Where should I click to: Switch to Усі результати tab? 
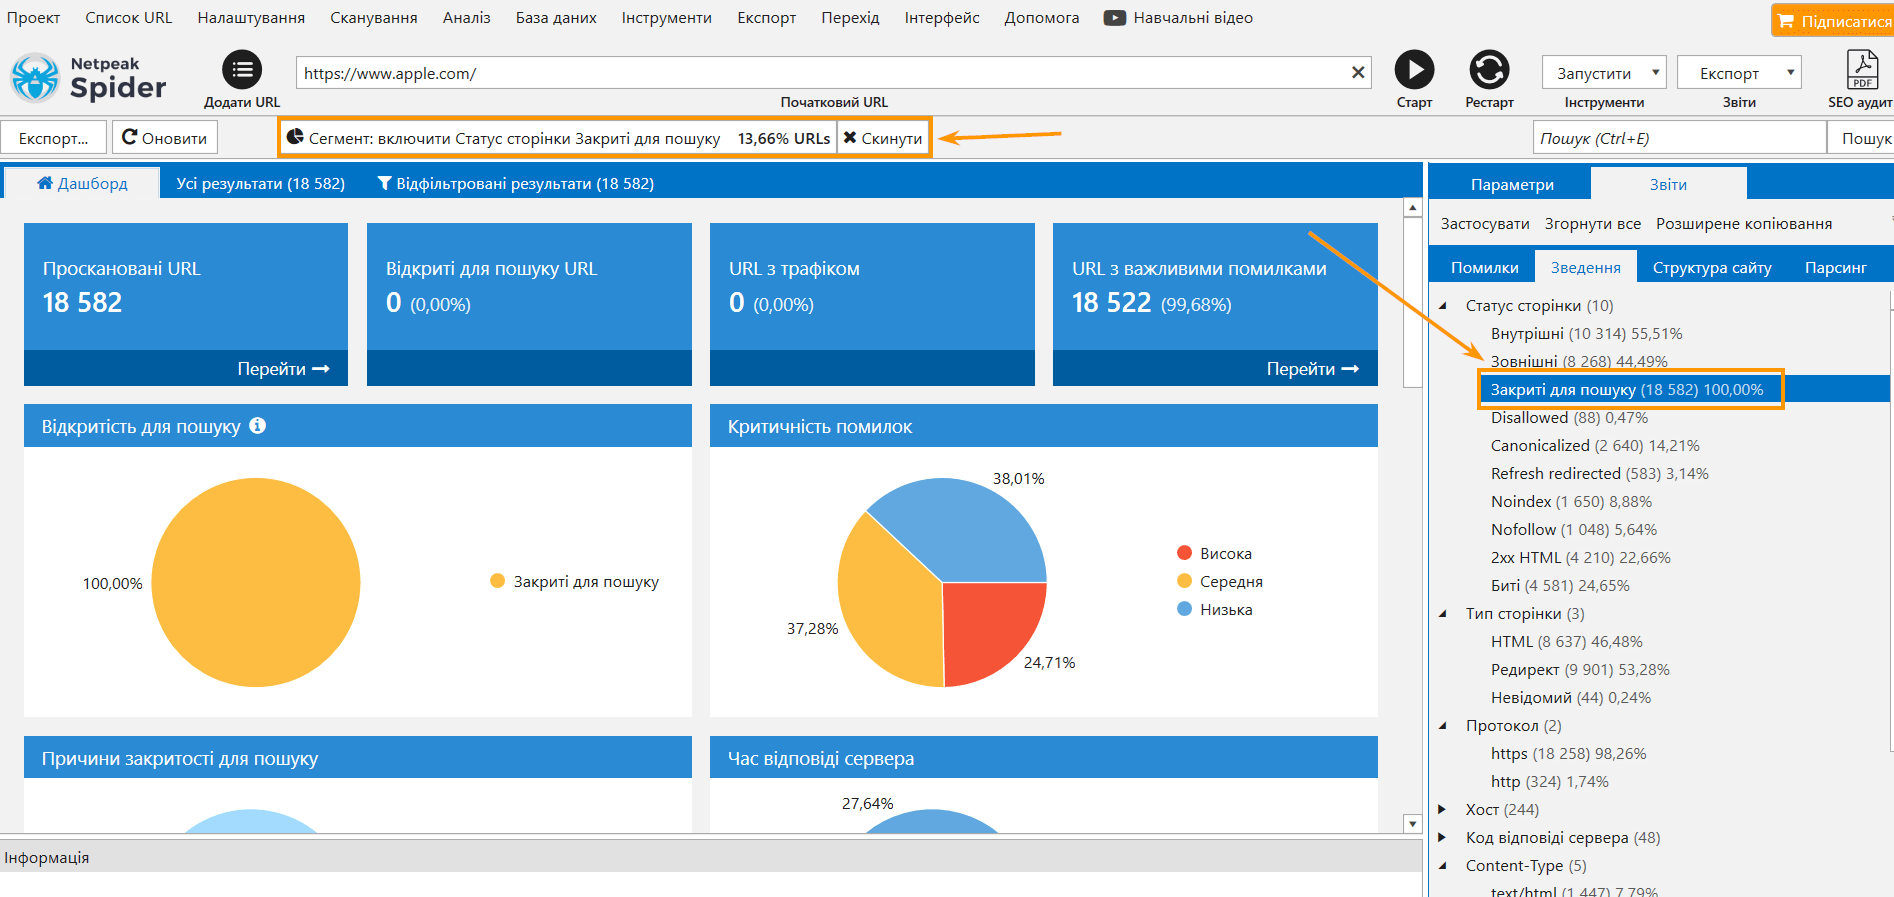260,184
